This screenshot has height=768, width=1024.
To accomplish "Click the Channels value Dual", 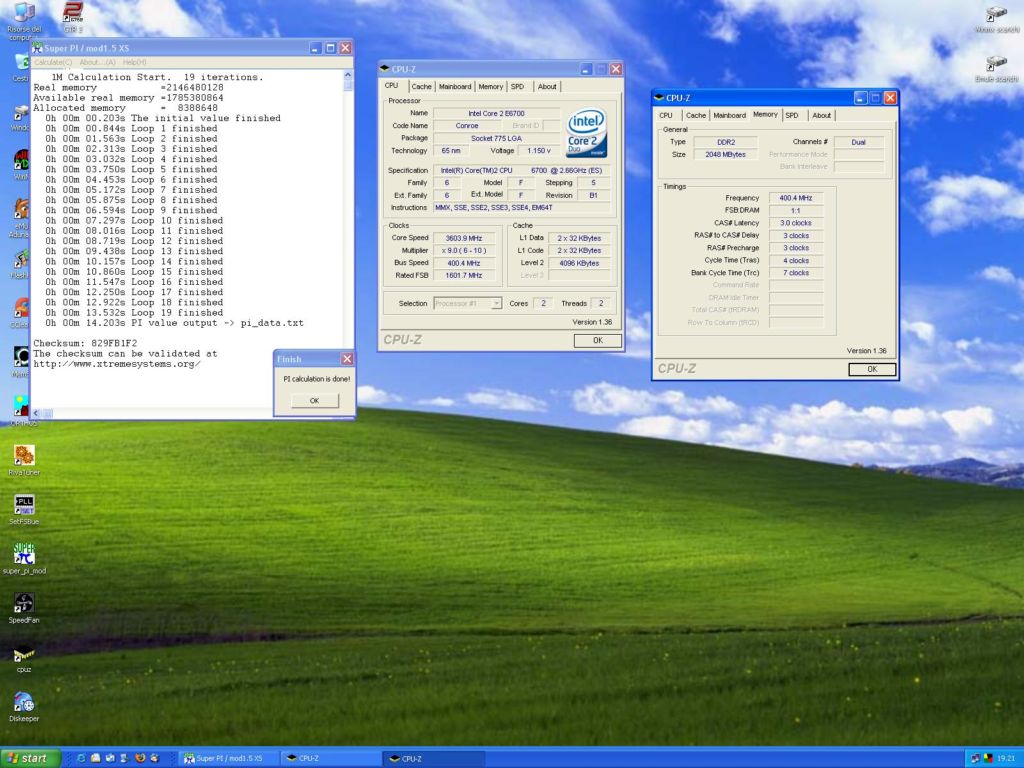I will [859, 142].
